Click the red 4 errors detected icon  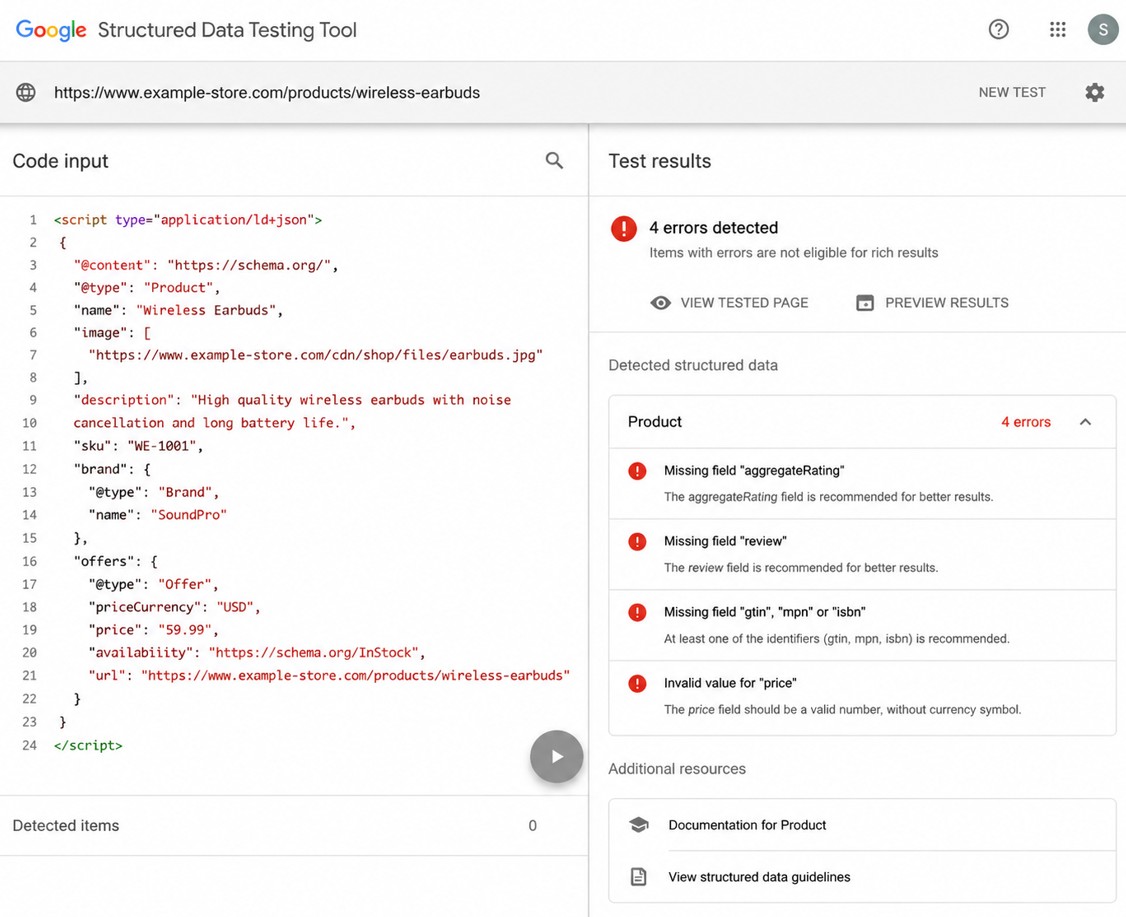(x=623, y=228)
